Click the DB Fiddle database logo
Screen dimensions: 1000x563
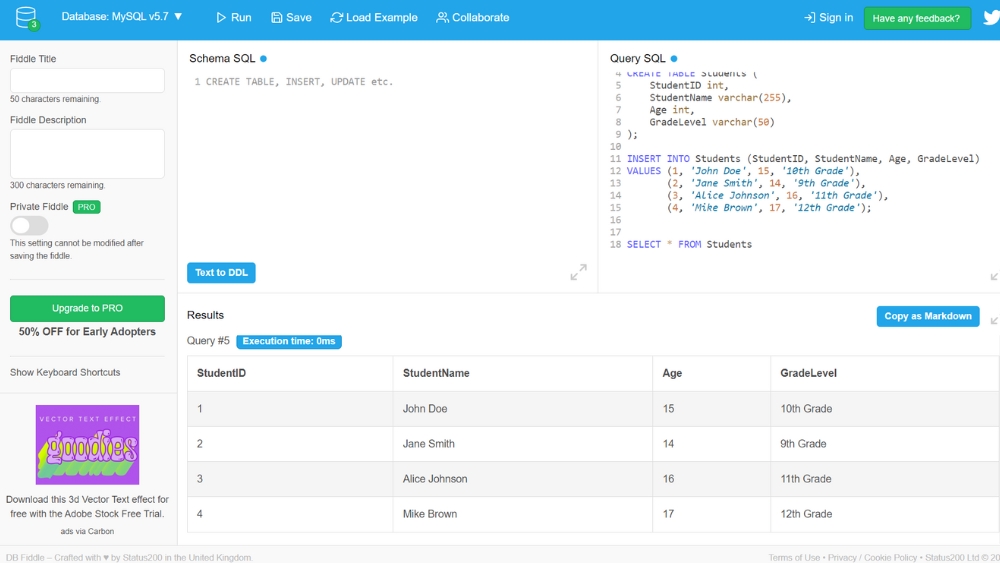(27, 18)
